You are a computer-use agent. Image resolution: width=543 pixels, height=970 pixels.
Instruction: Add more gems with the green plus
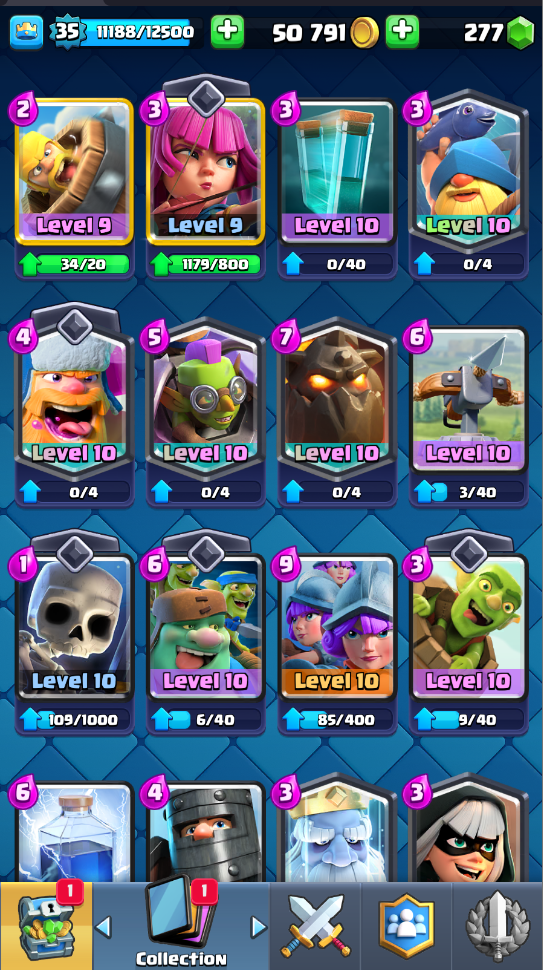coord(402,32)
